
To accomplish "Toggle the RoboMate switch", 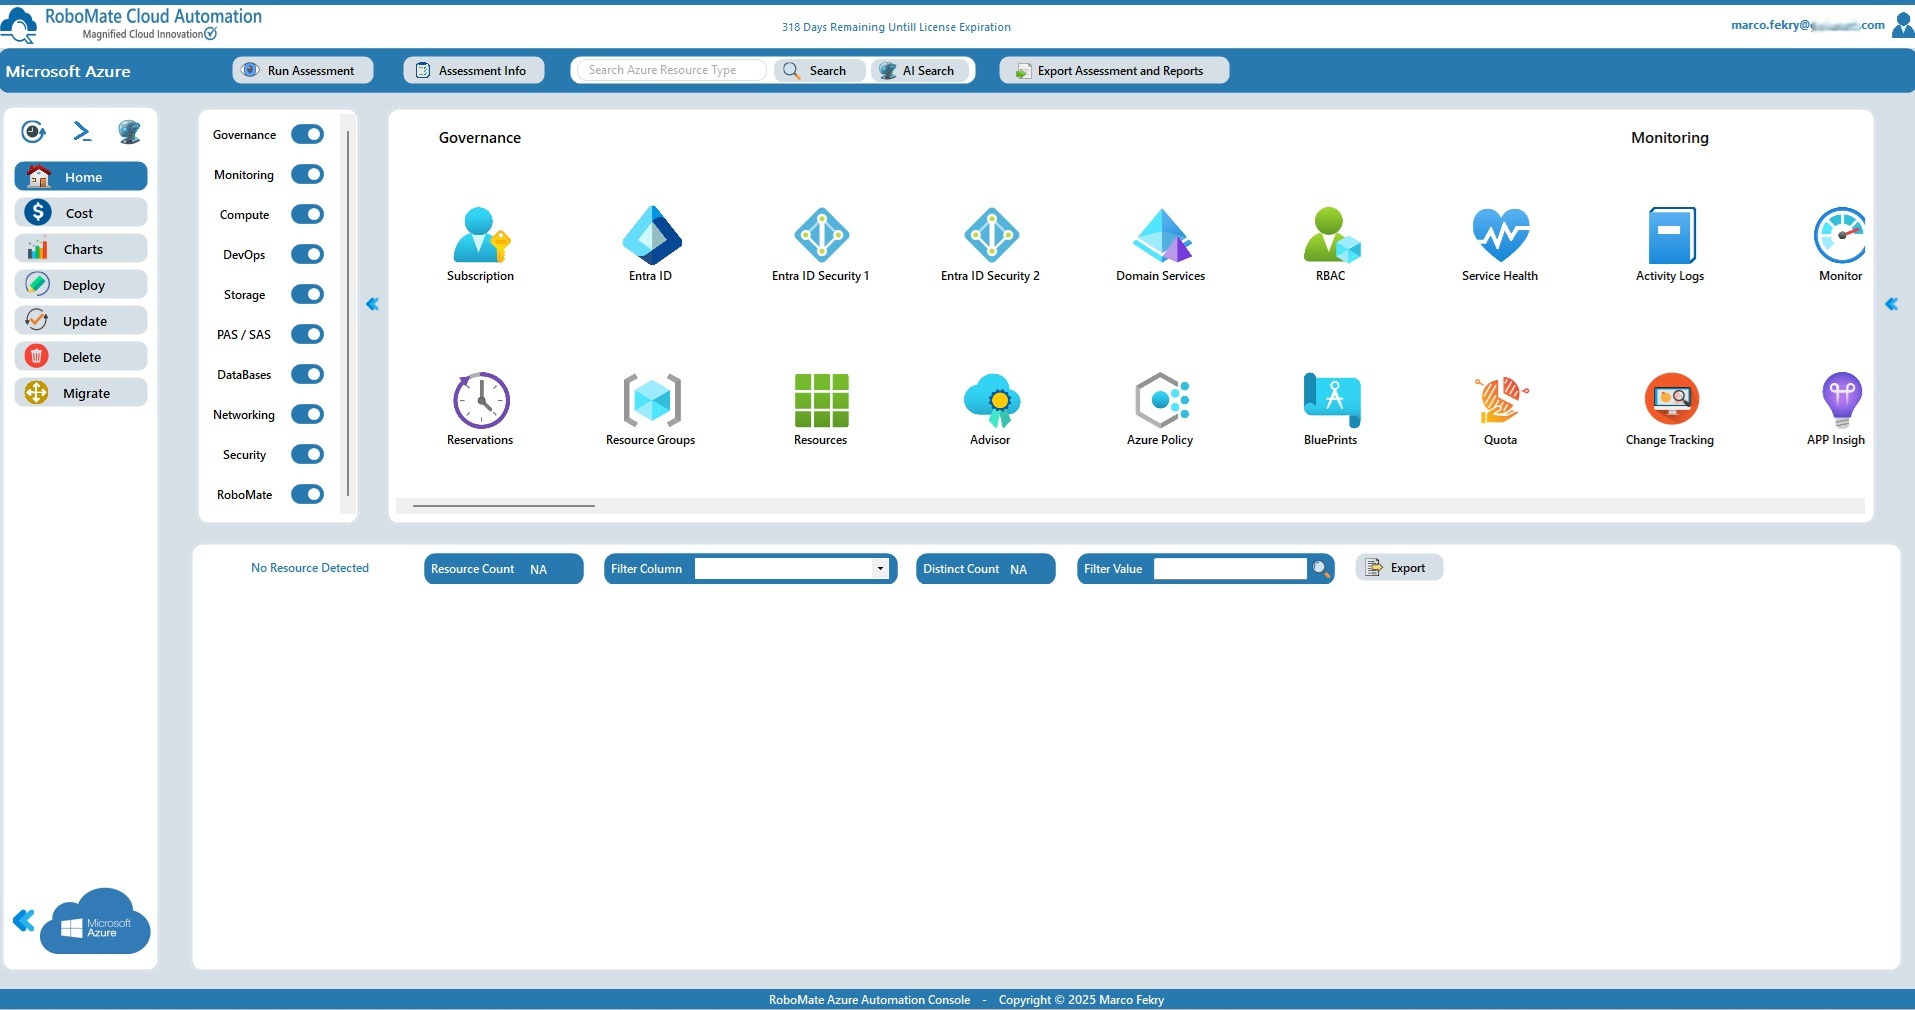I will tap(308, 494).
